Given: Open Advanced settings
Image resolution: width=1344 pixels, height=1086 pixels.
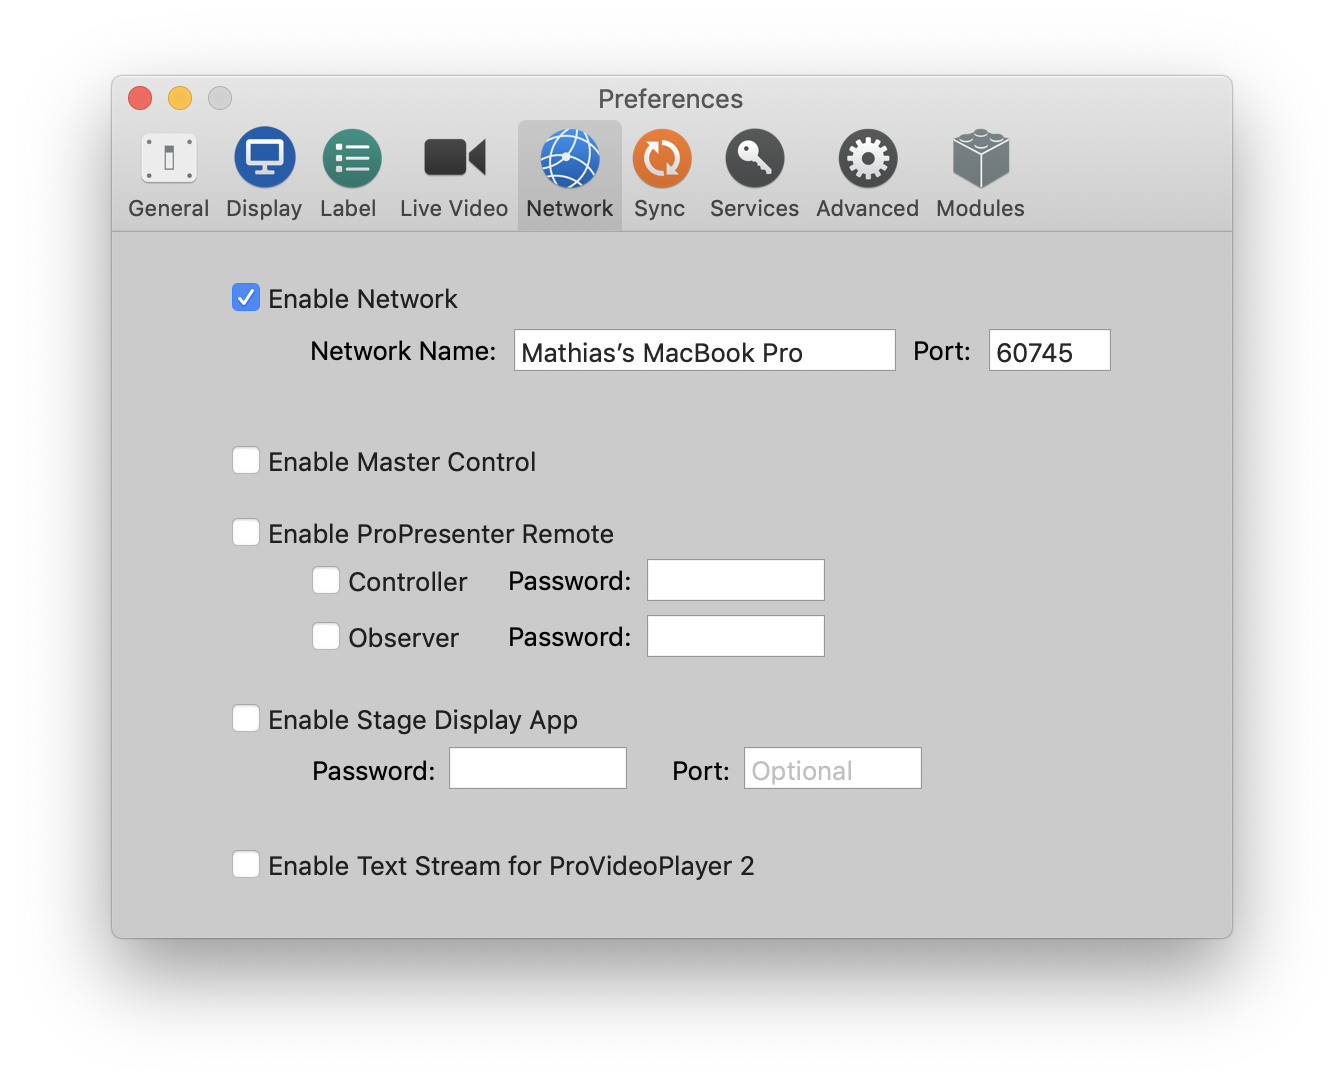Looking at the screenshot, I should pyautogui.click(x=866, y=170).
